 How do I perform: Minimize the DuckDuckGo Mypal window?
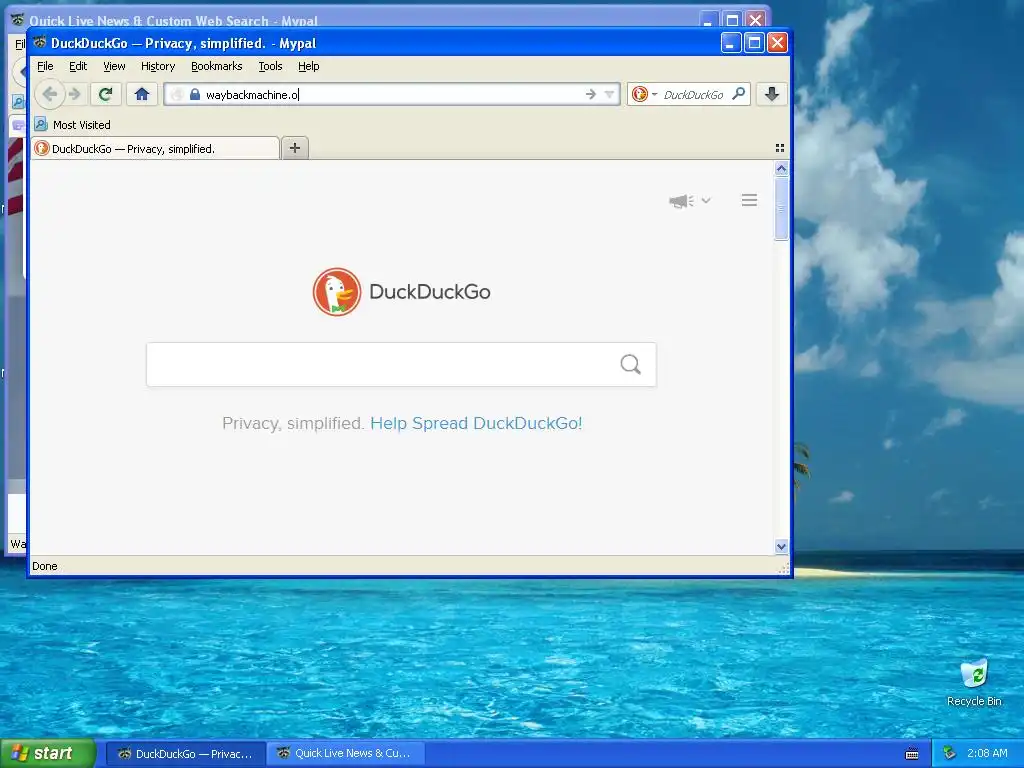coord(731,43)
